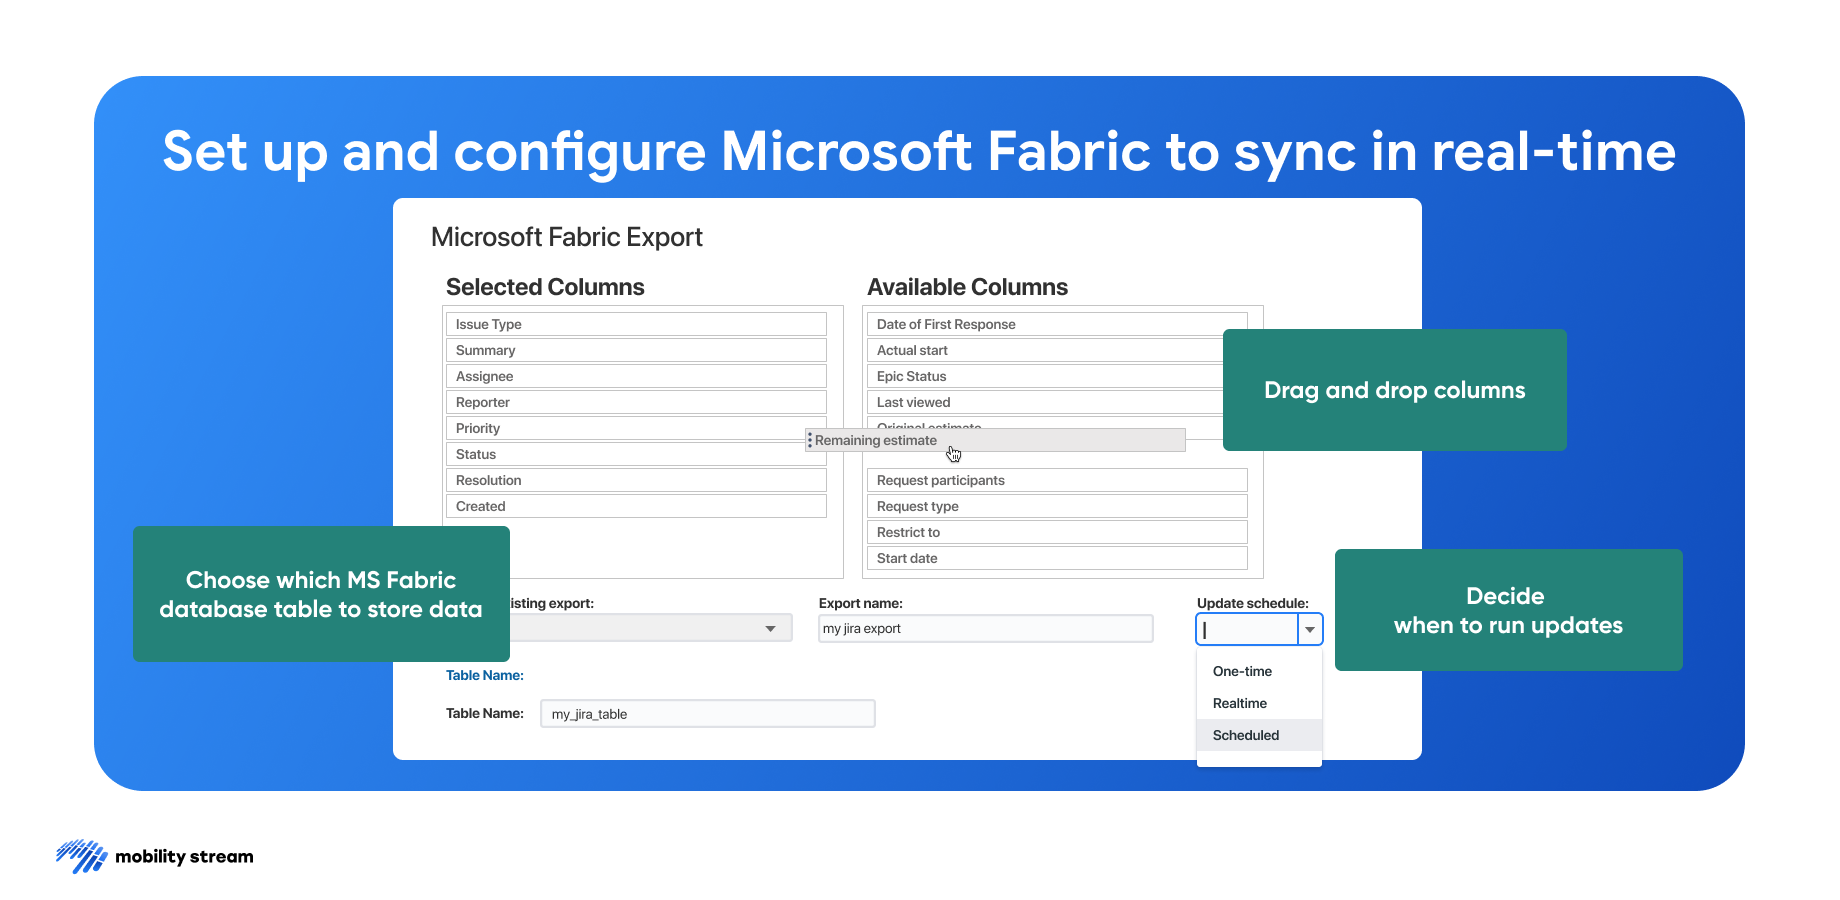Click the Table Name field showing my_jira_table
1840x900 pixels.
(708, 713)
